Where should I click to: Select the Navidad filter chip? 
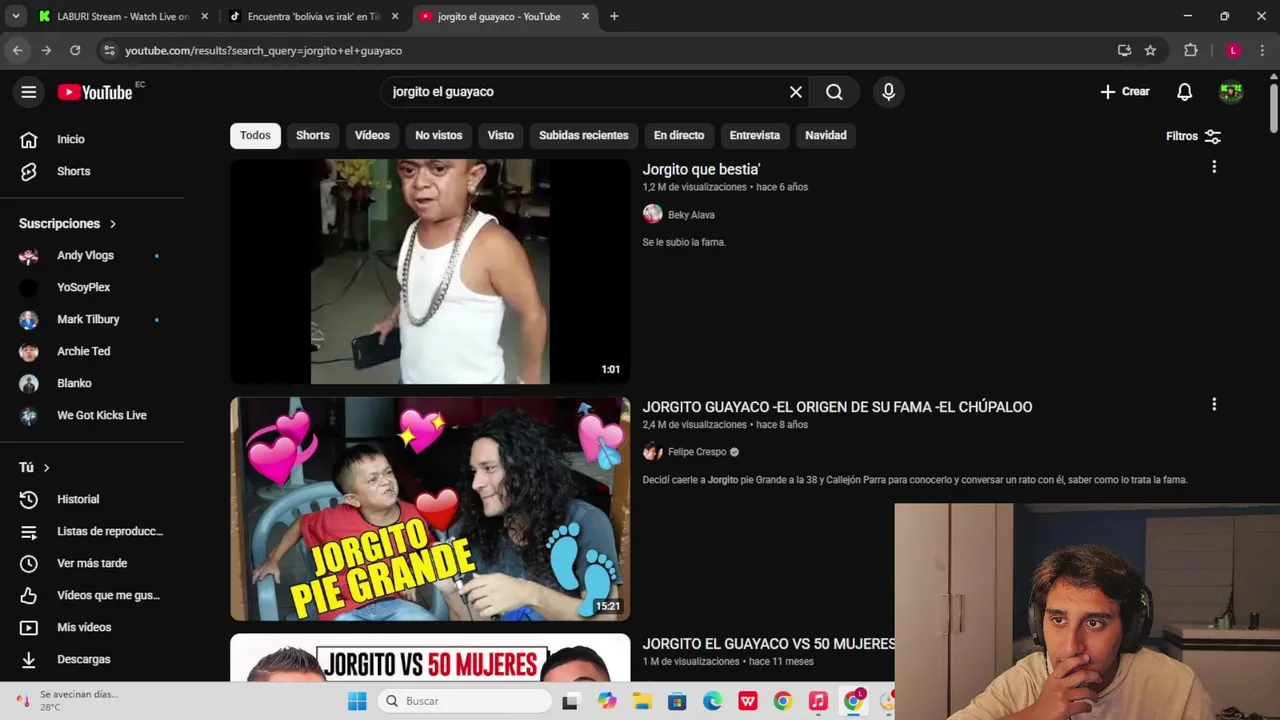tap(826, 136)
